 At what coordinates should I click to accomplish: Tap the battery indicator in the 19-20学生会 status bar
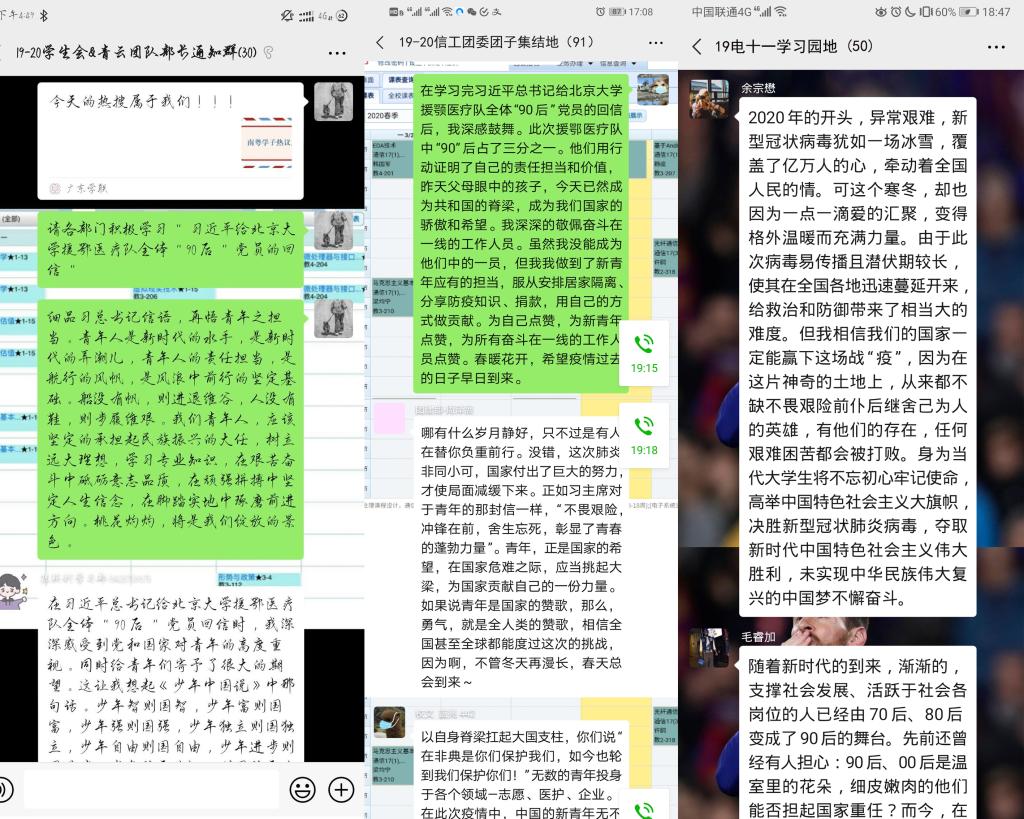pos(342,15)
